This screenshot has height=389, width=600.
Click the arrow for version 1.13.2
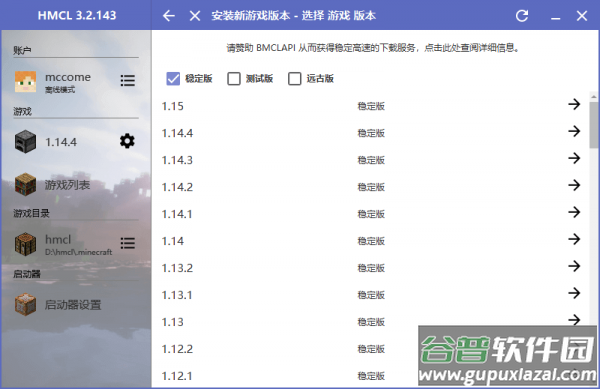[x=574, y=266]
